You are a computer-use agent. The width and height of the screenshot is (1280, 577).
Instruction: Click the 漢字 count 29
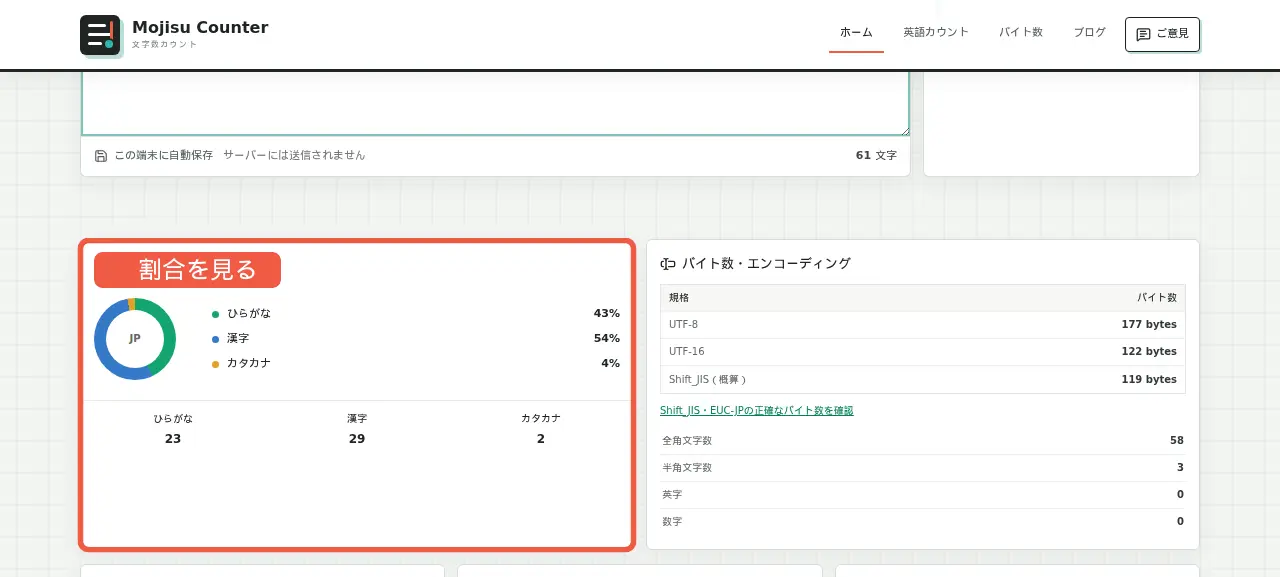click(357, 439)
